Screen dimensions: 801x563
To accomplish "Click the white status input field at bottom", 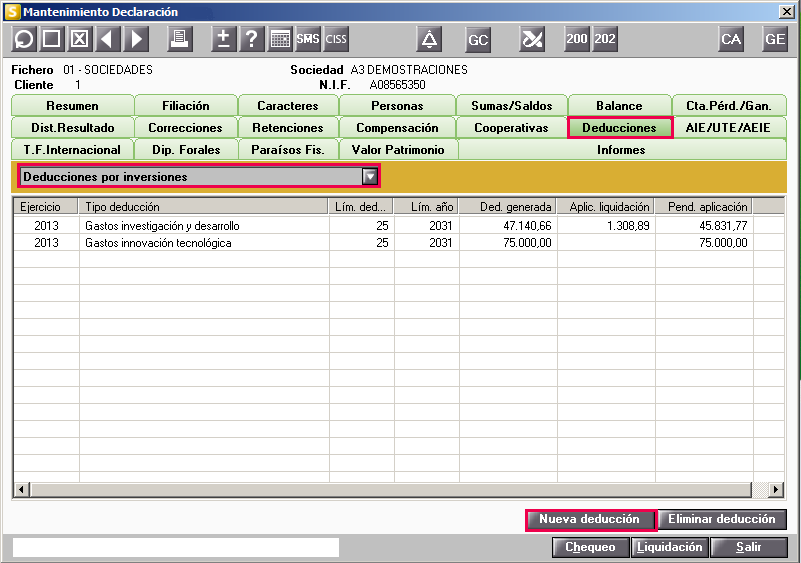I will click(x=176, y=547).
